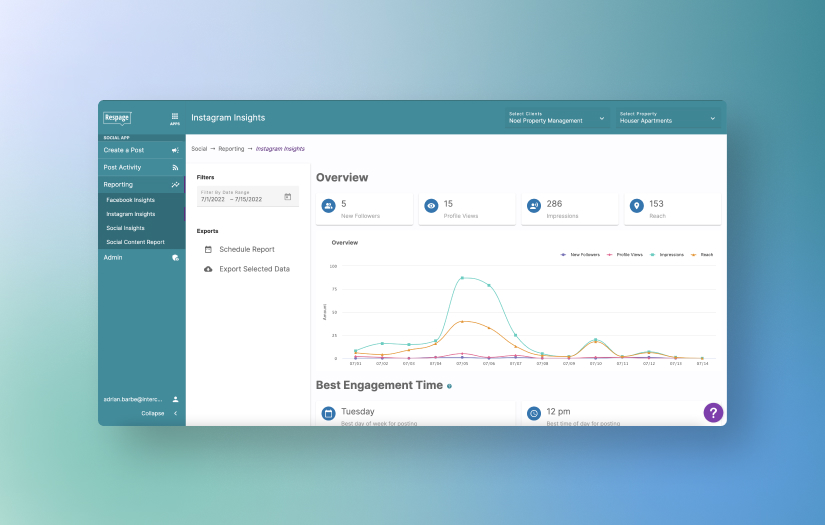Screen dimensions: 825x525
Task: Click the user email address
Action: pyautogui.click(x=133, y=399)
